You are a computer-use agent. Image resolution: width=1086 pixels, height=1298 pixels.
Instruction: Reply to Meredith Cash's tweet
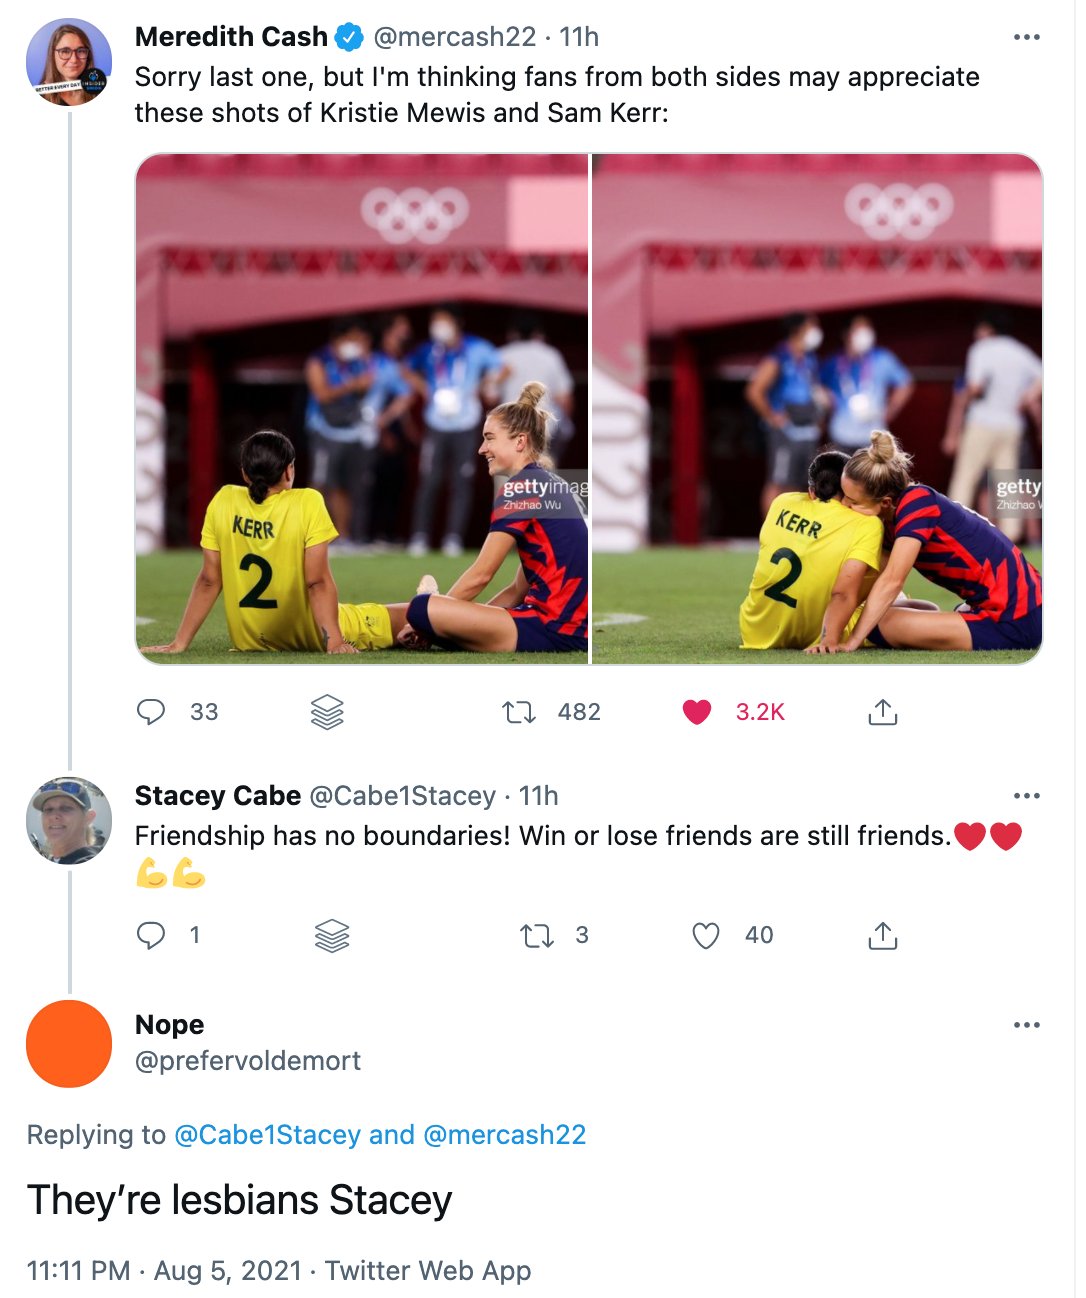click(x=151, y=712)
